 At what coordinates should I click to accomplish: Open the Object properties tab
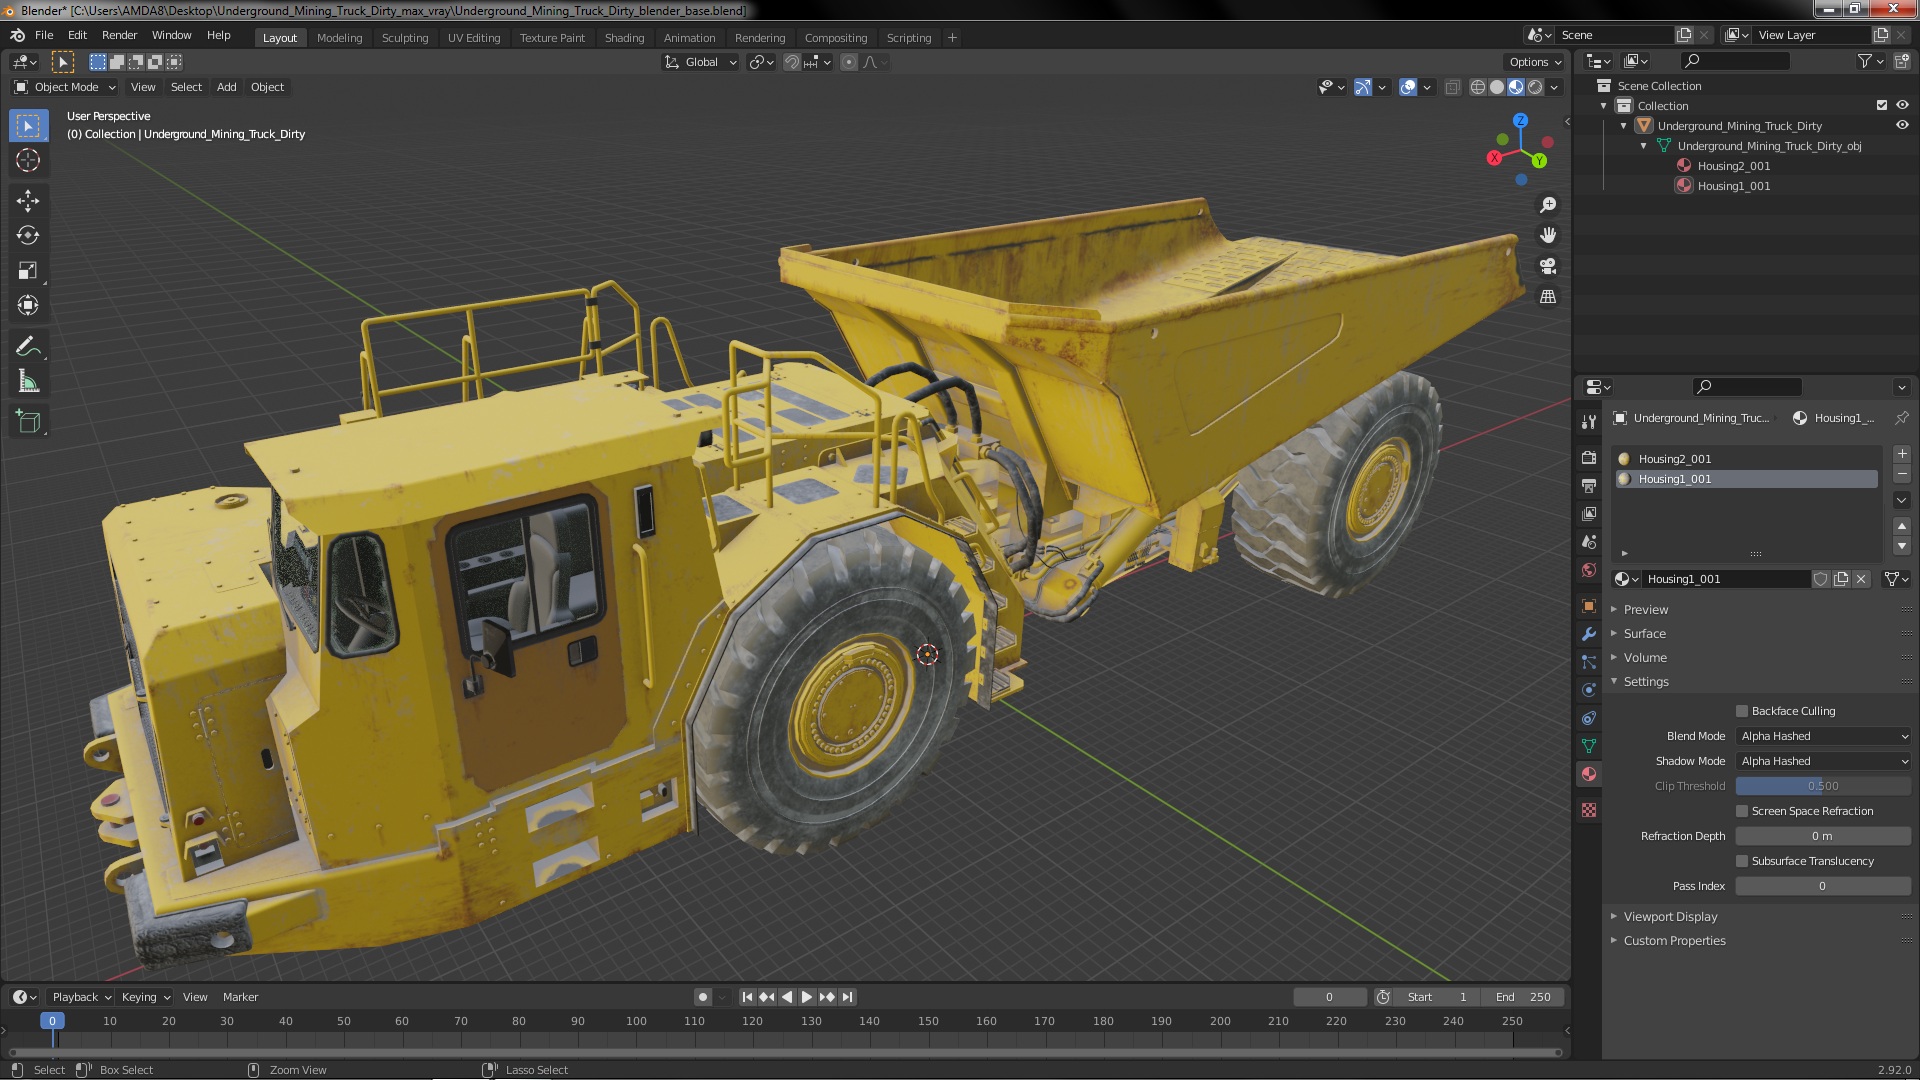point(1589,606)
